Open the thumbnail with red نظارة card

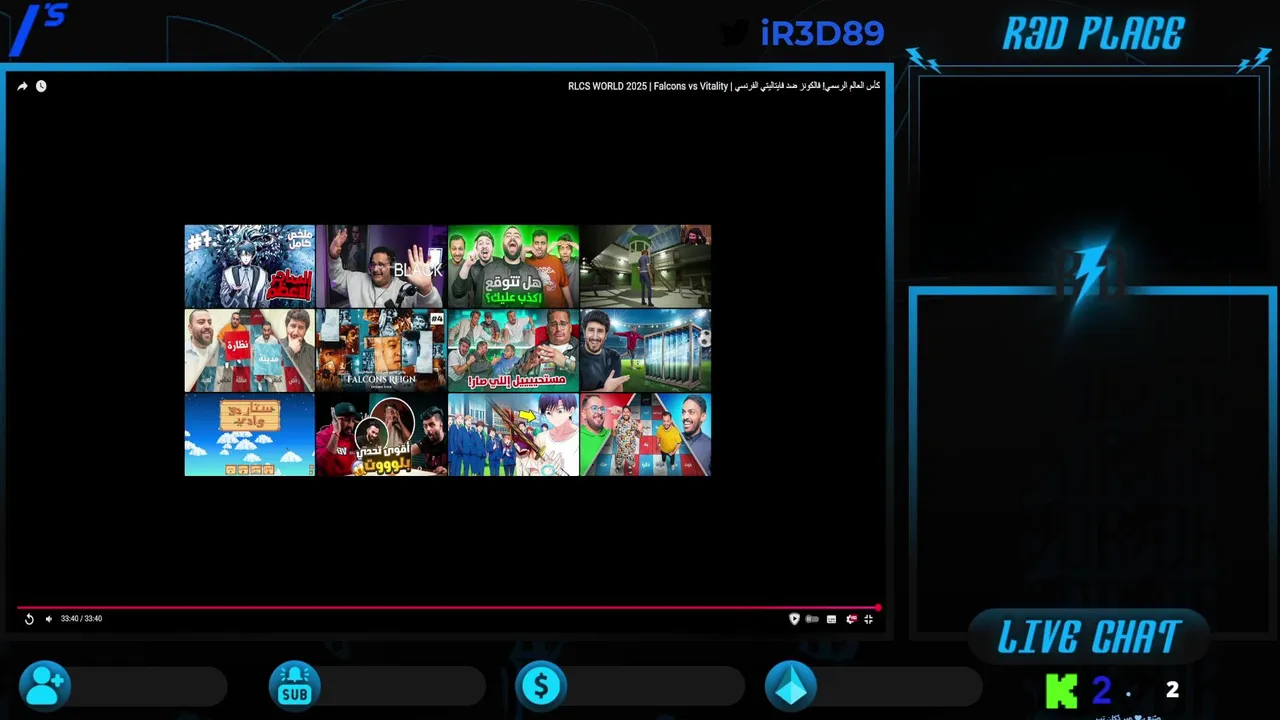[250, 350]
